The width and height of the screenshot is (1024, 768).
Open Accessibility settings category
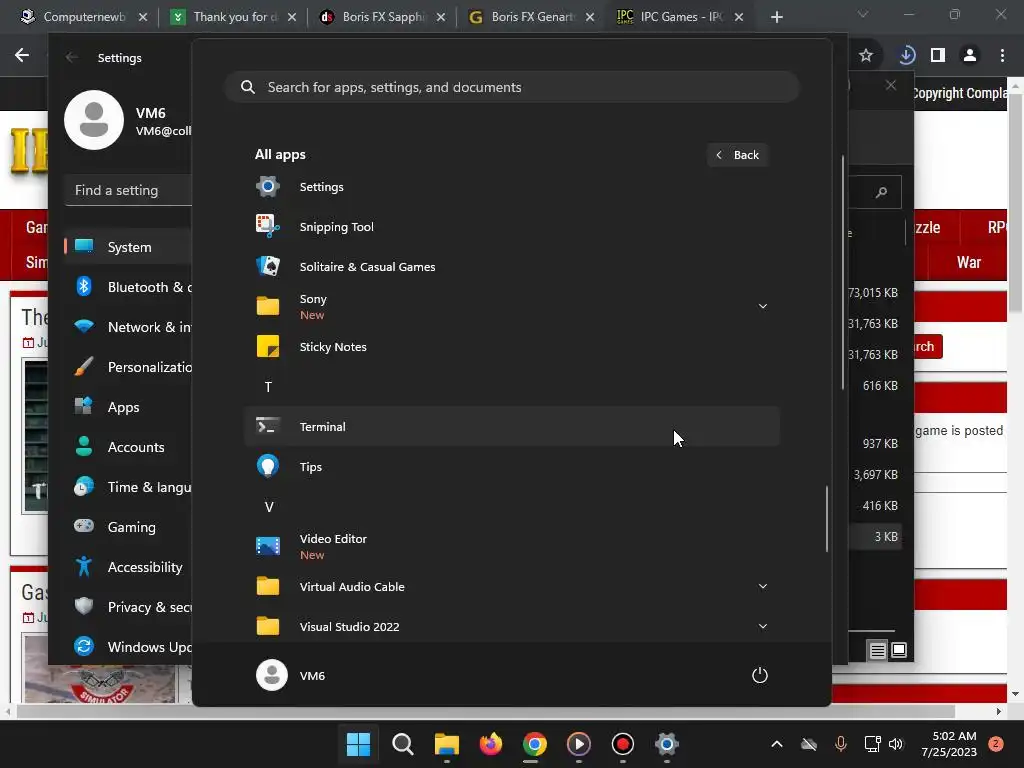point(128,567)
